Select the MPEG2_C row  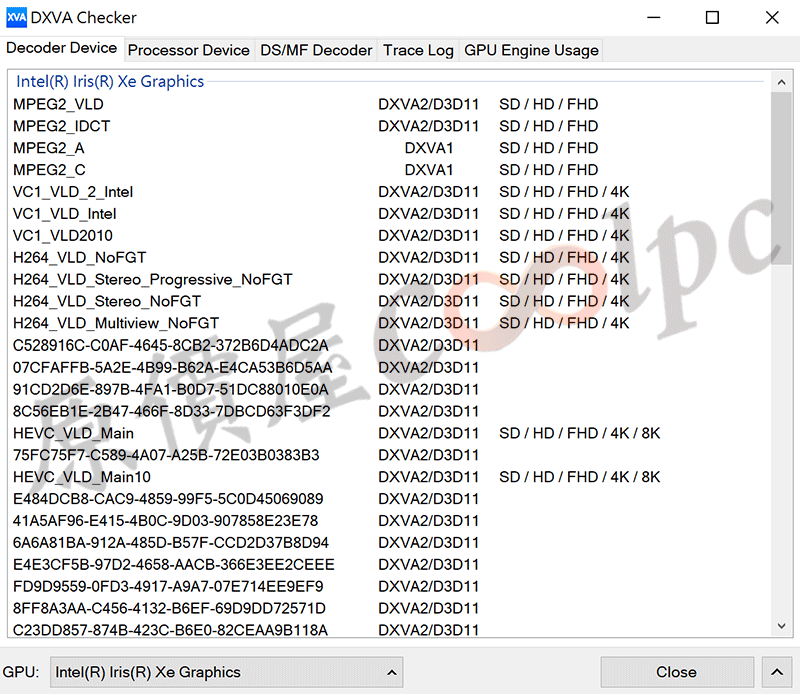(389, 170)
